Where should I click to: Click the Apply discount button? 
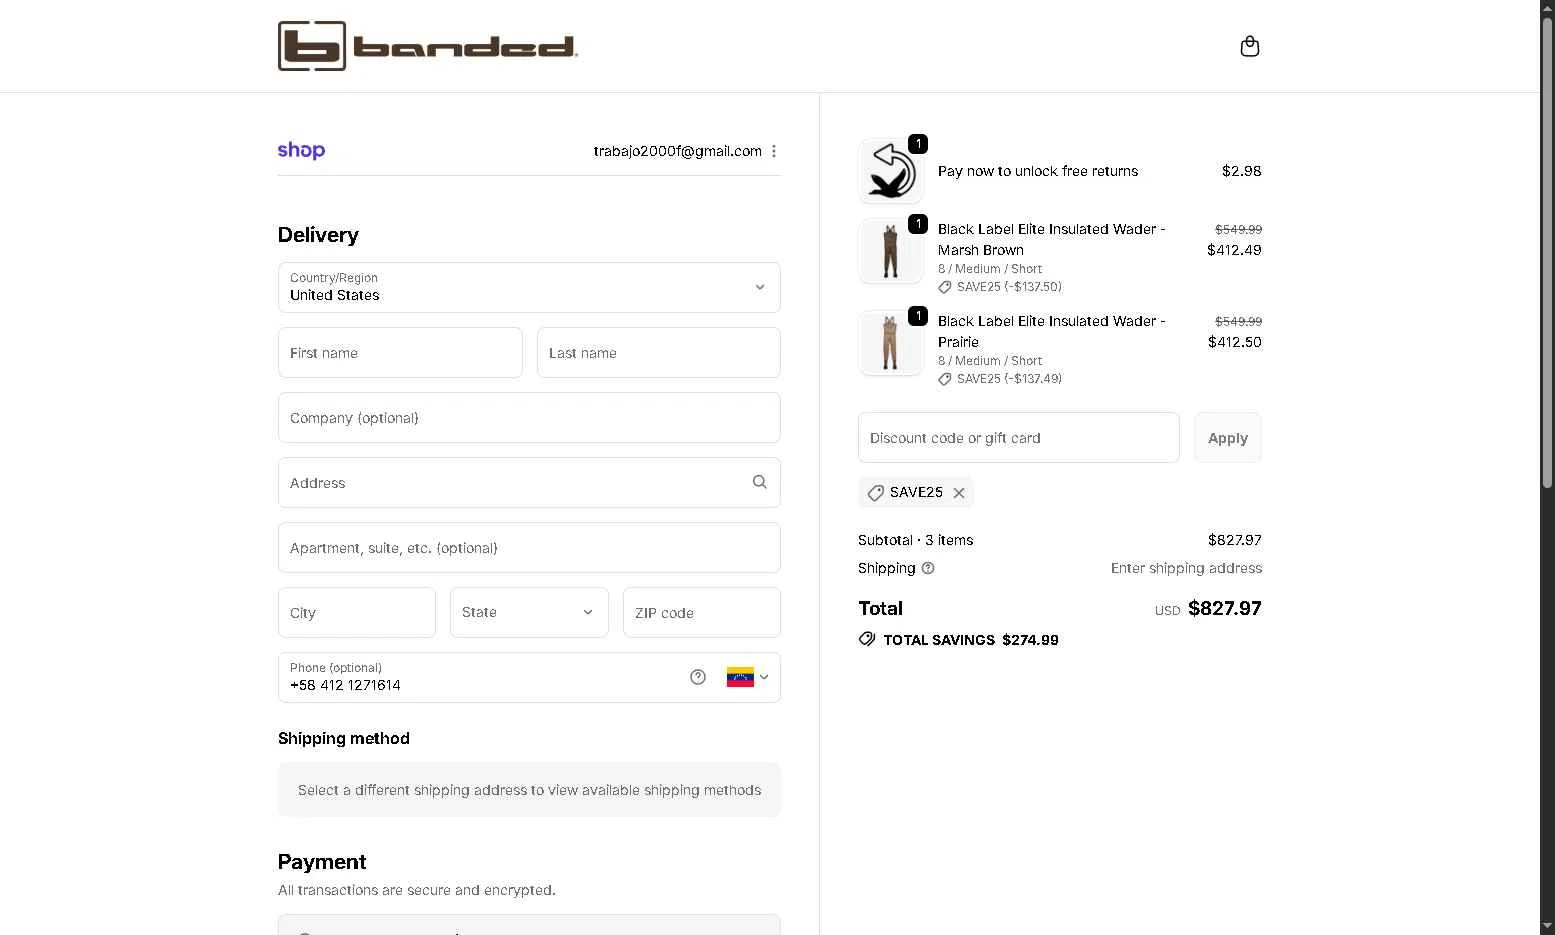click(x=1228, y=437)
